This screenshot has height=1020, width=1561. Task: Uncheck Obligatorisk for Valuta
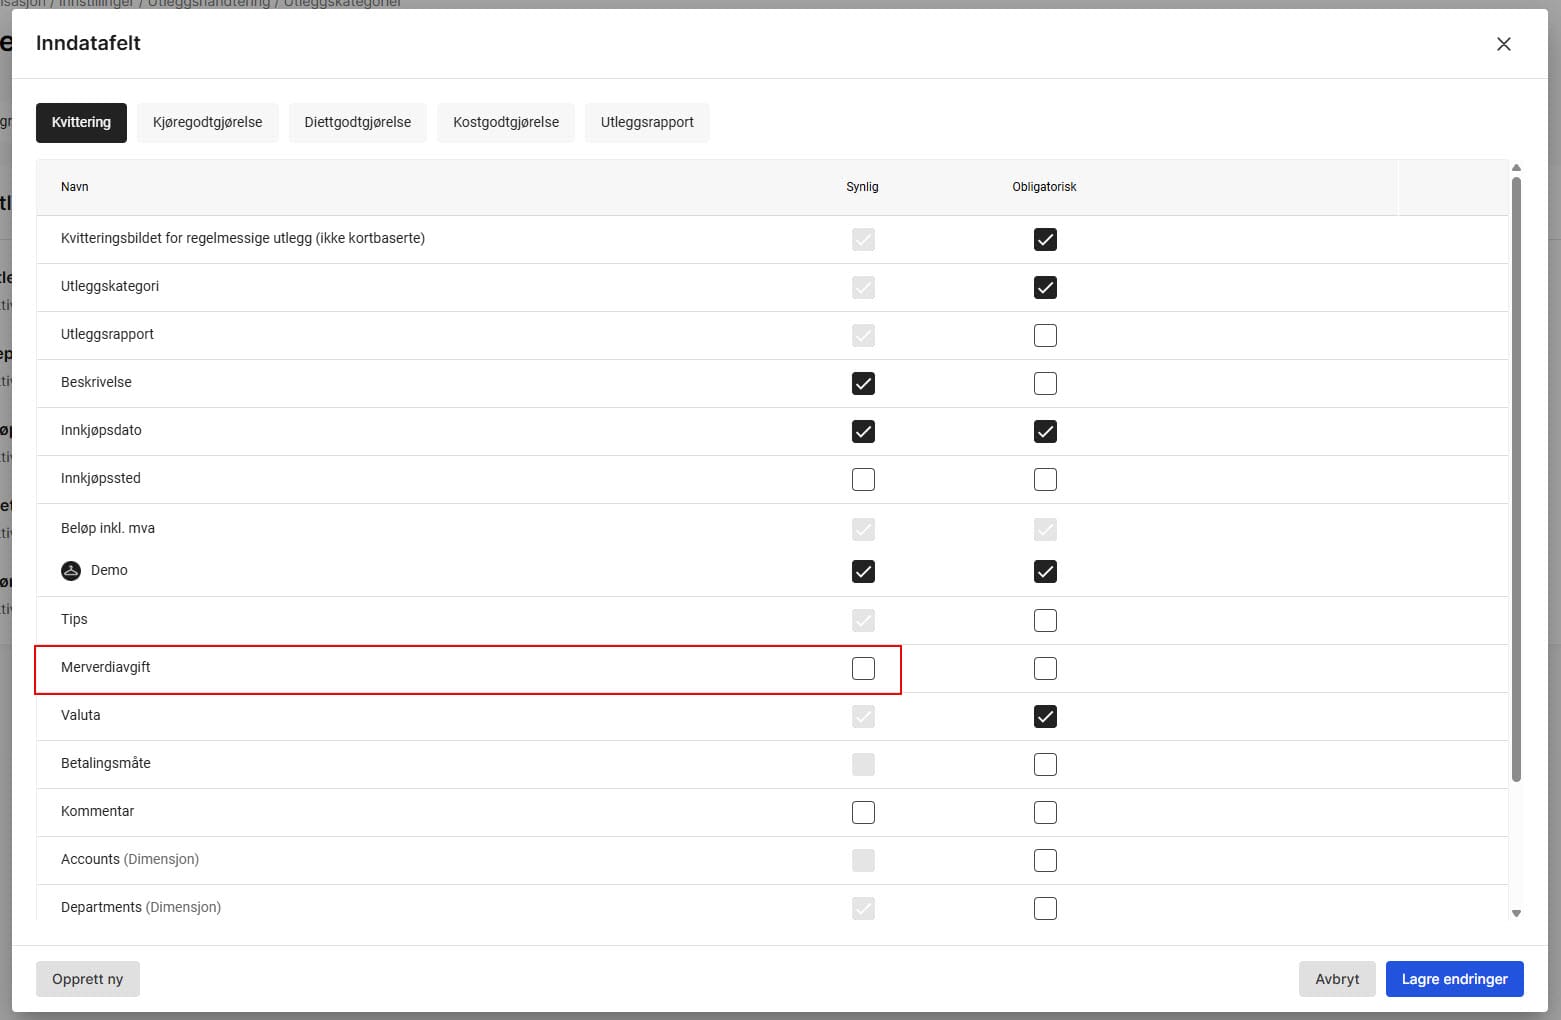[1045, 716]
